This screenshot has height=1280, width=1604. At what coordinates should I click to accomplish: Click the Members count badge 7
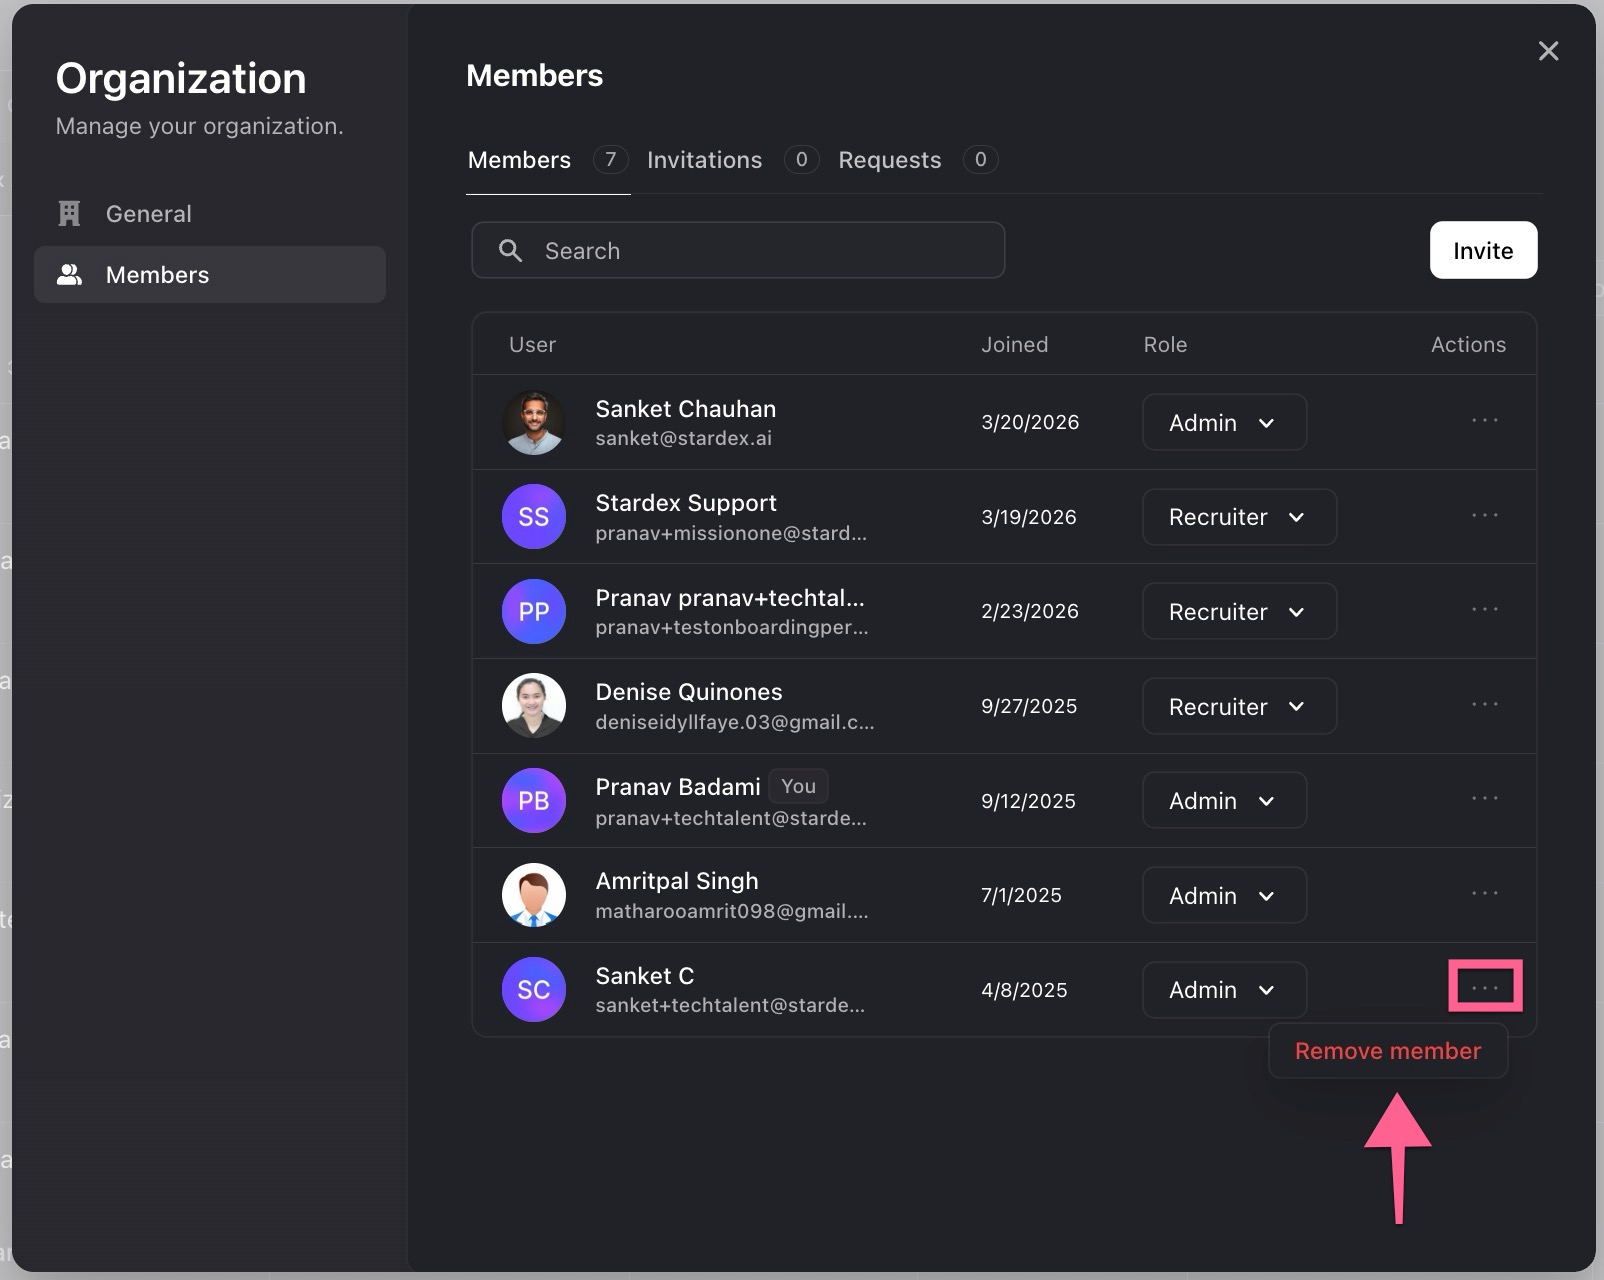tap(610, 159)
